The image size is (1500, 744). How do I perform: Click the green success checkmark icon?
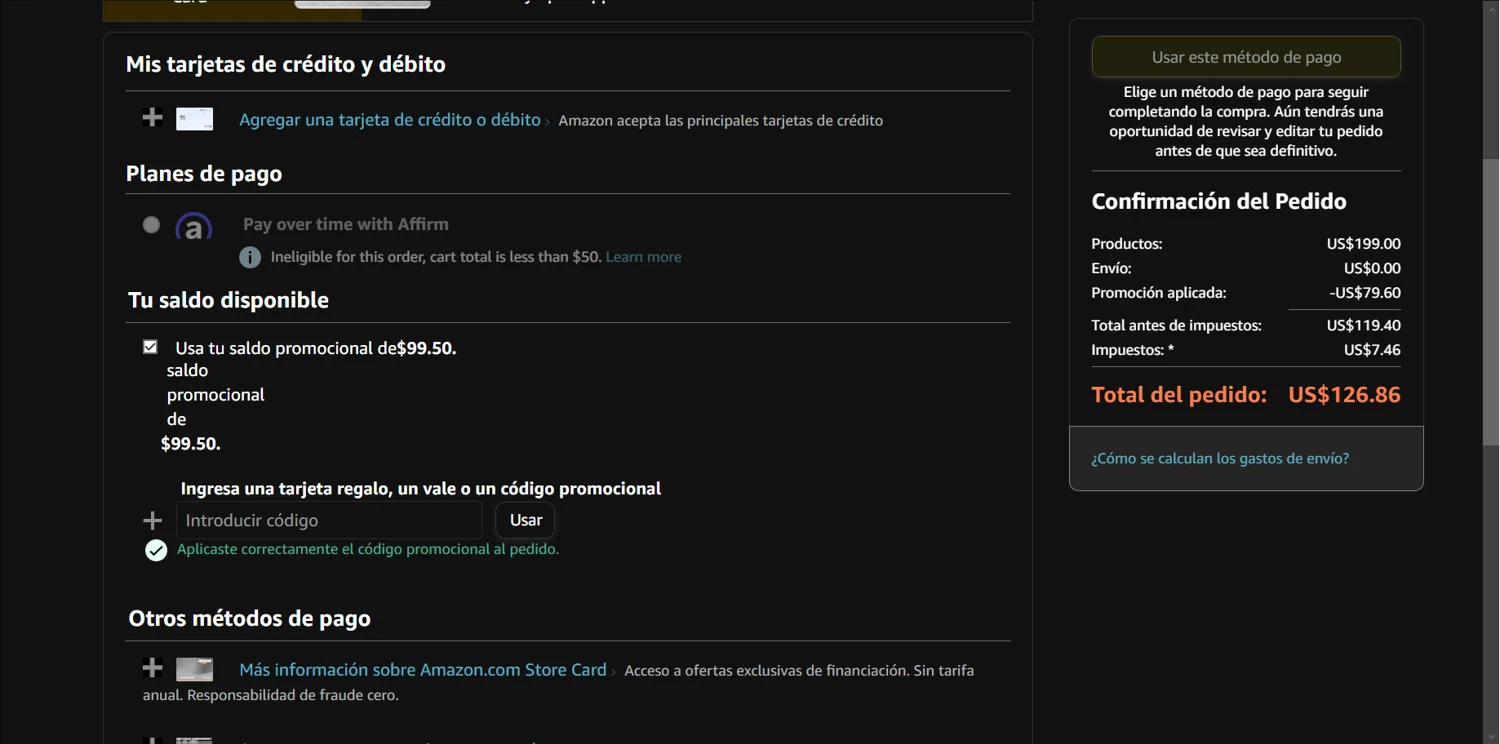click(x=156, y=550)
